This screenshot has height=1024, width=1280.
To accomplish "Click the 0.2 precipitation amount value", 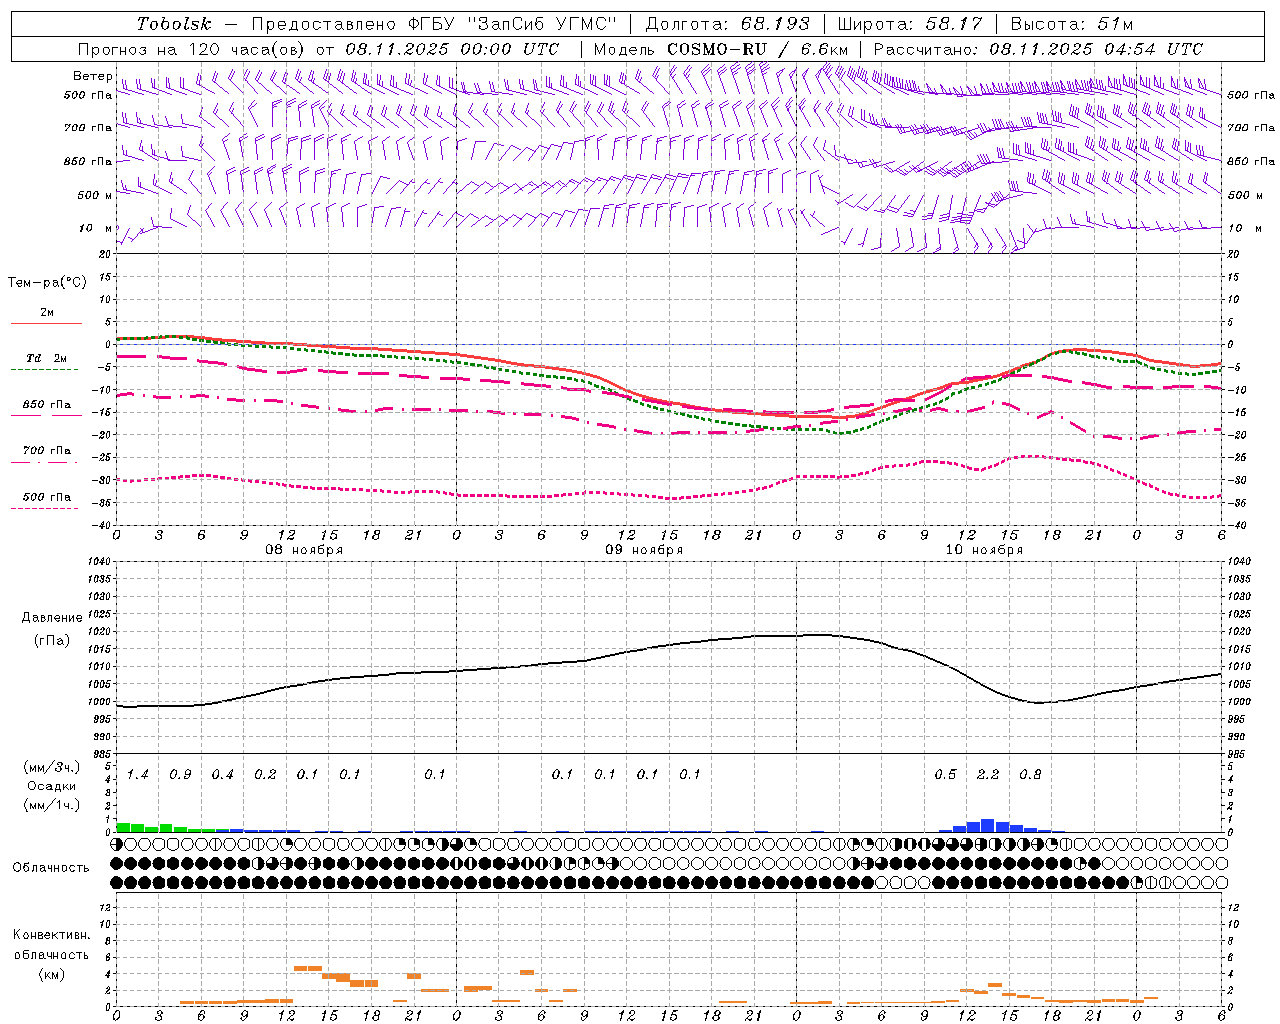I will (265, 775).
